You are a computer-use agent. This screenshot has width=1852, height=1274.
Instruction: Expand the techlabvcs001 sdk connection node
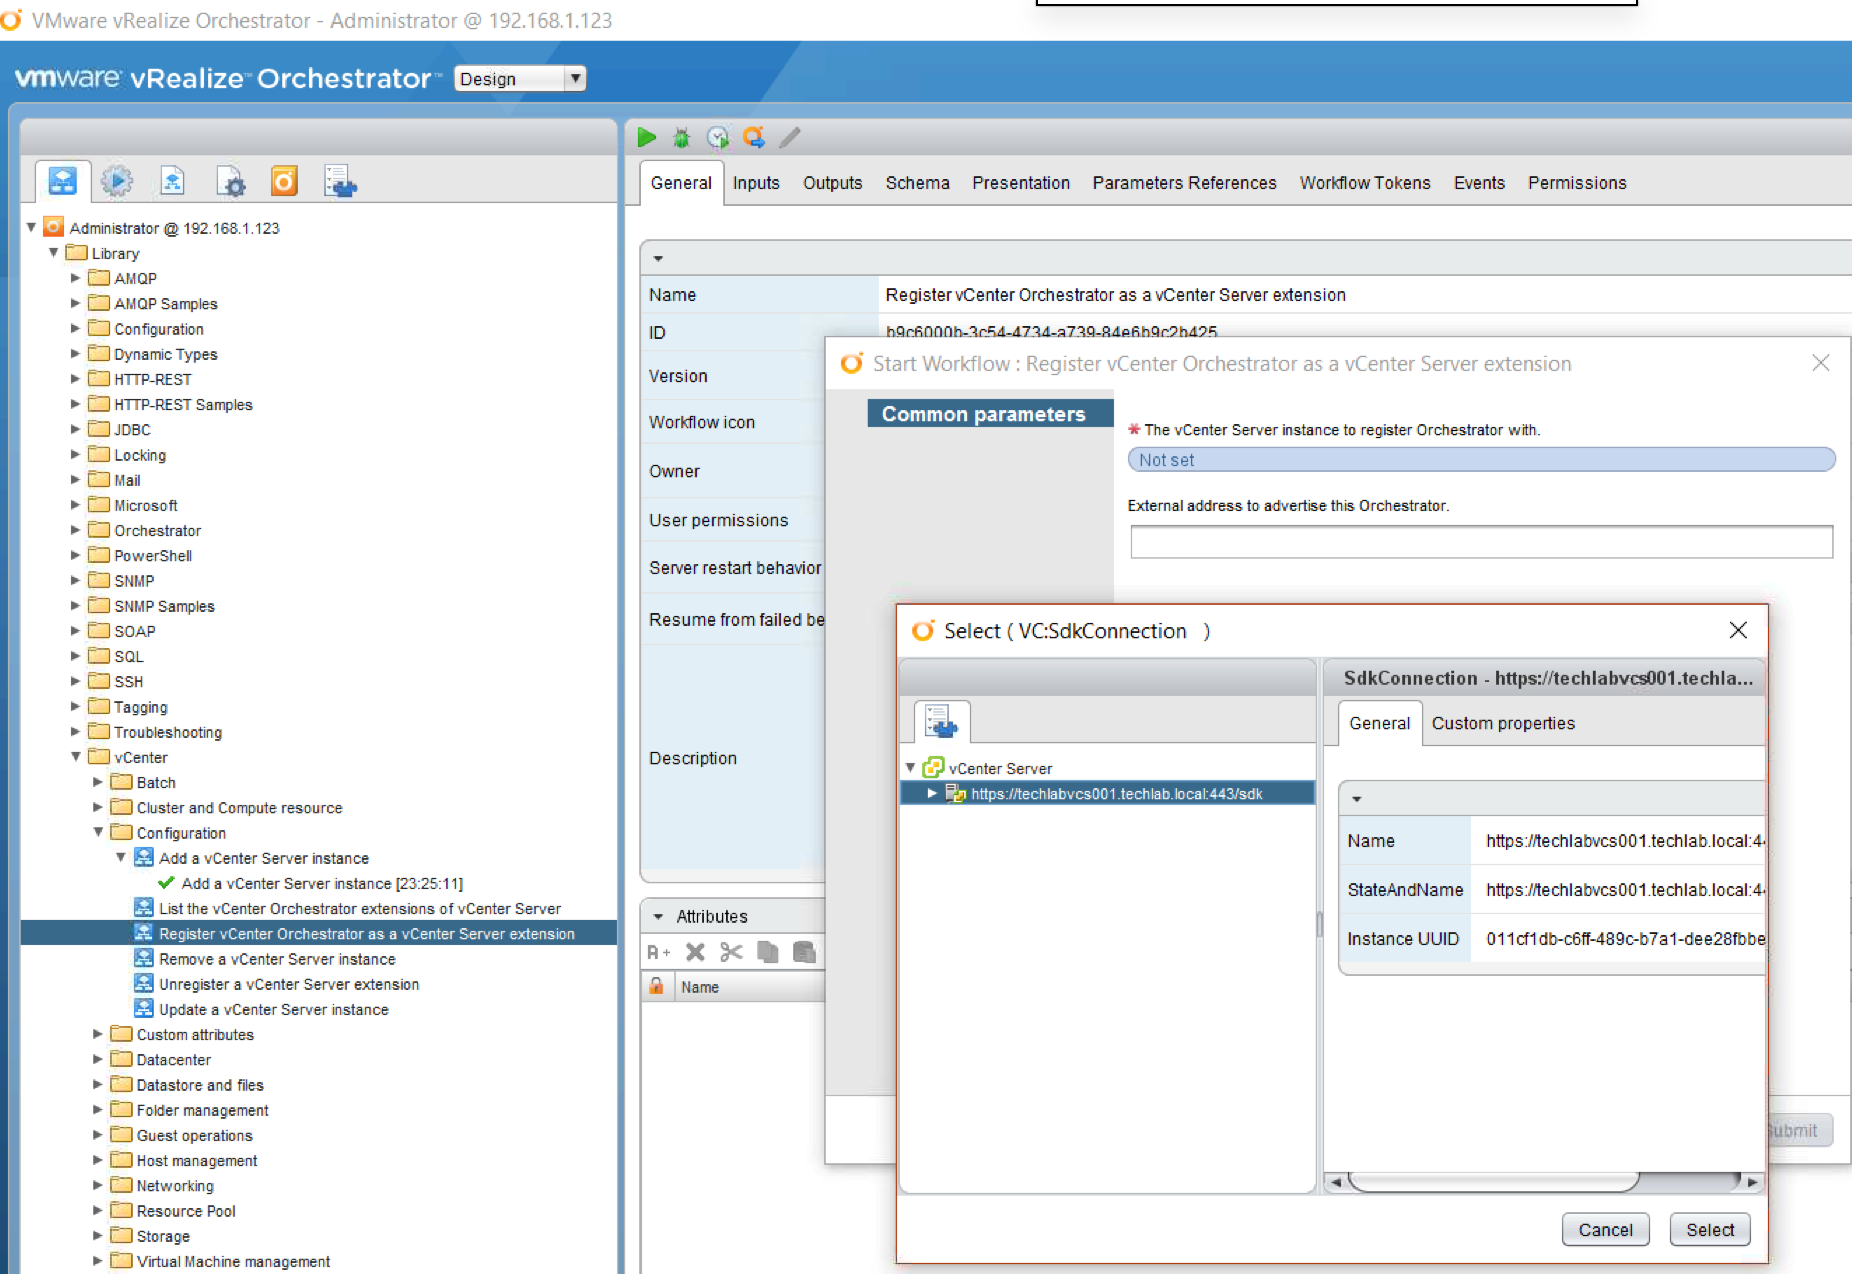tap(932, 793)
